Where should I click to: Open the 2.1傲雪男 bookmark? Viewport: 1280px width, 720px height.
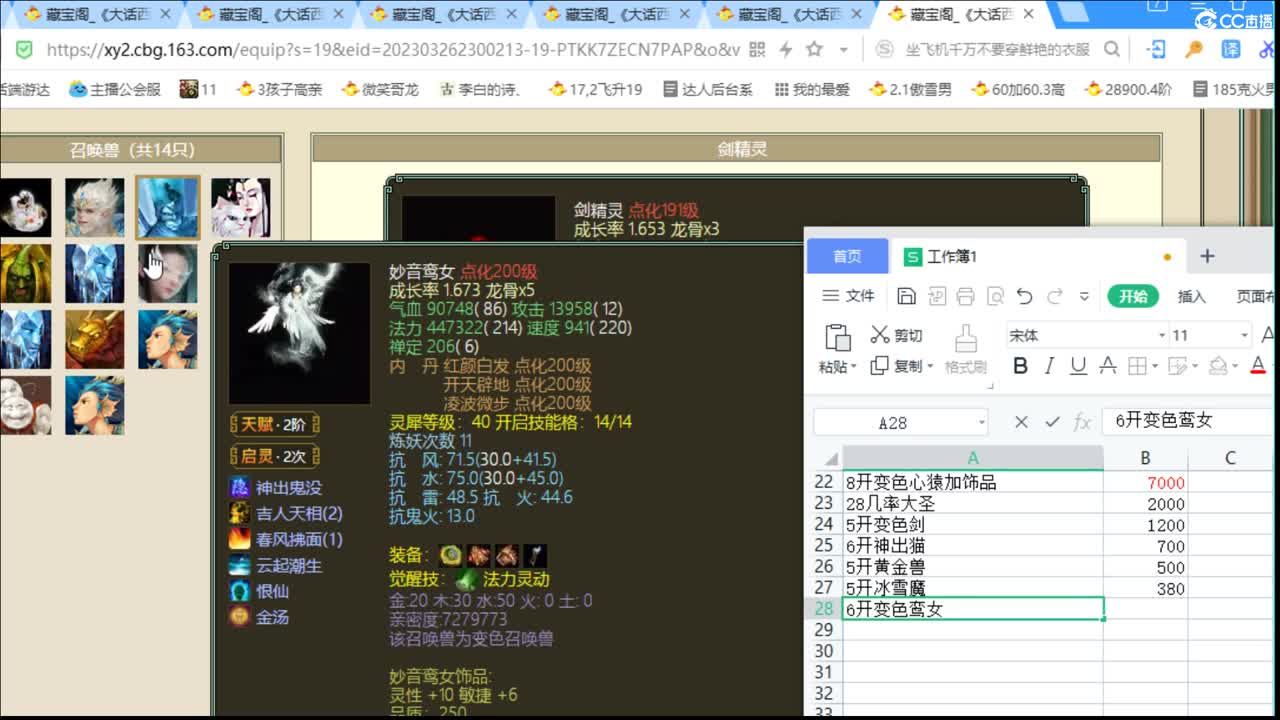910,89
